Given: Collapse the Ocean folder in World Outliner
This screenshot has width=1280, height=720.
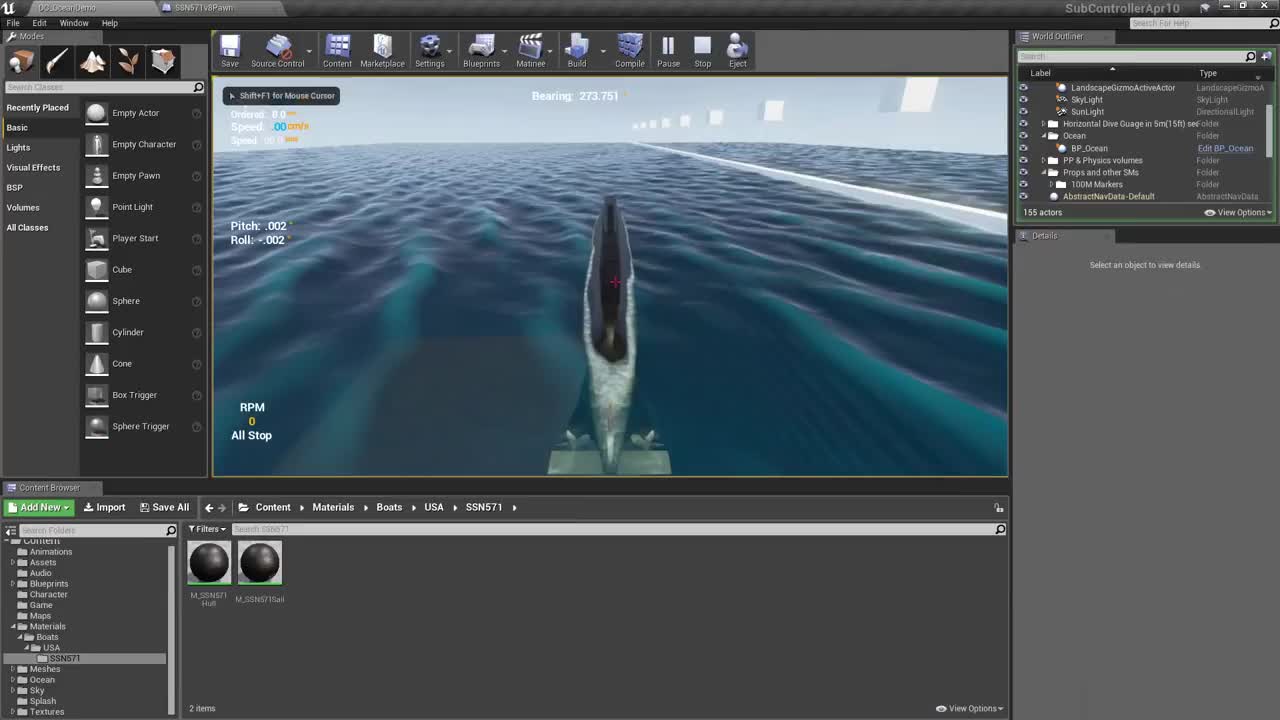Looking at the screenshot, I should [1043, 135].
